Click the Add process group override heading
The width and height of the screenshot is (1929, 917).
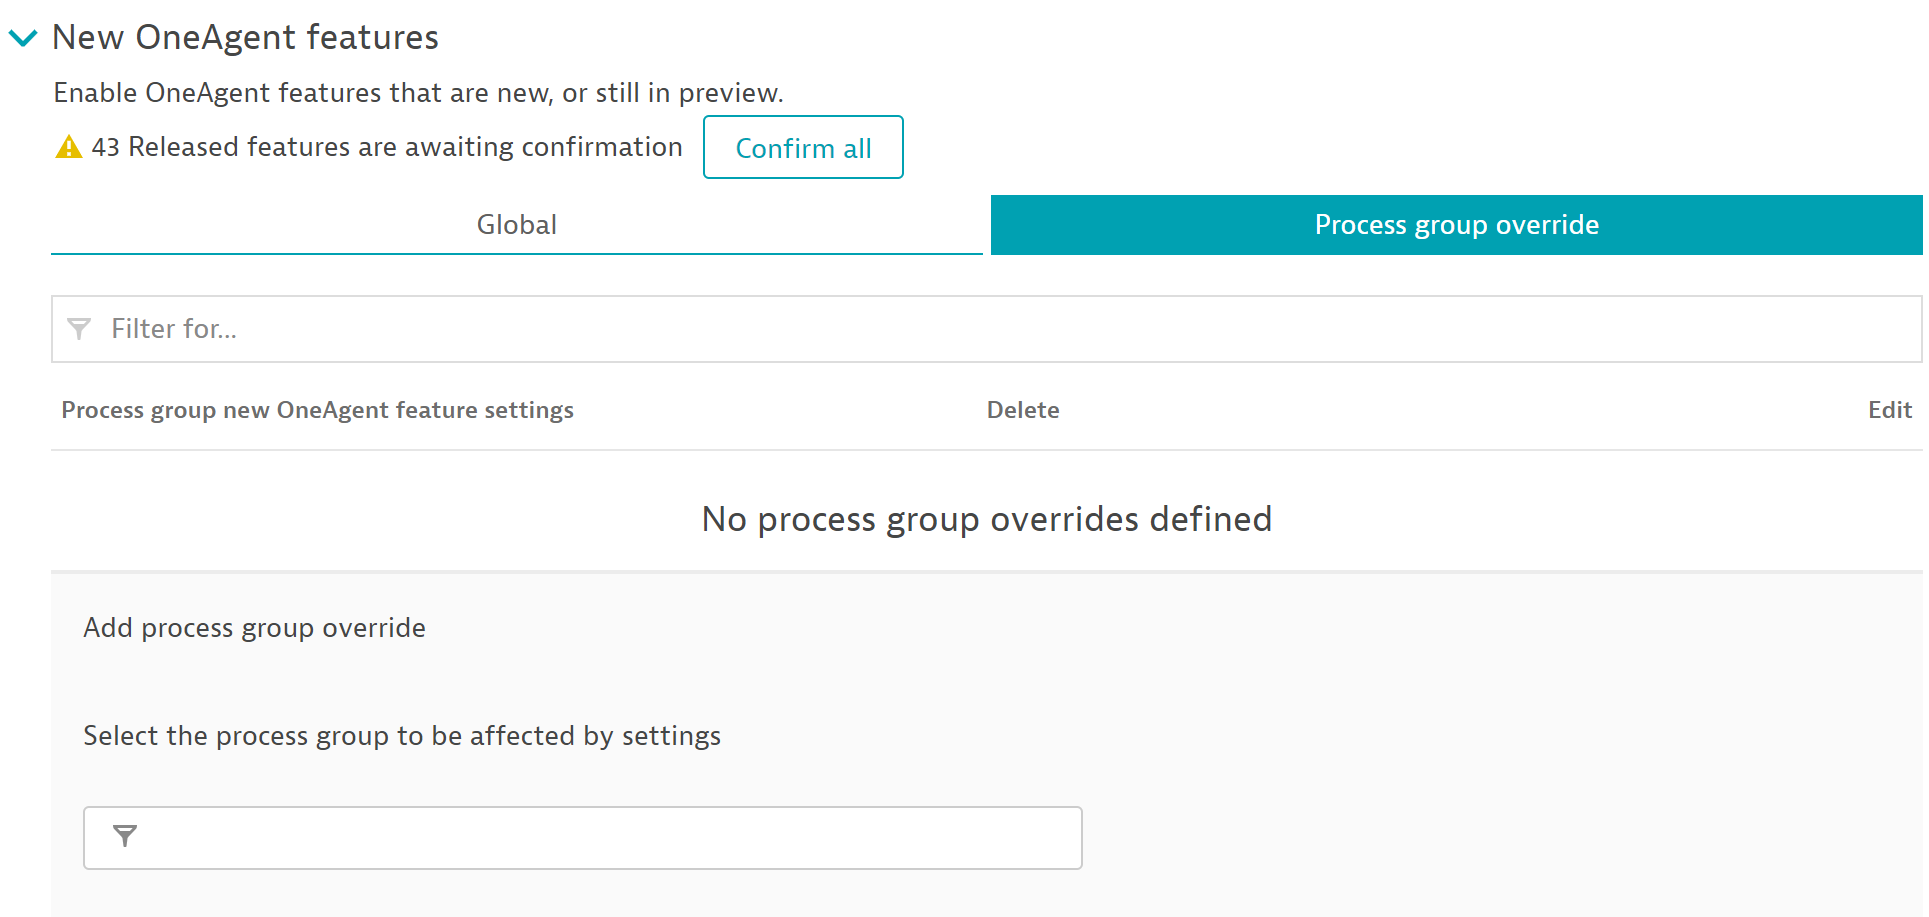coord(254,628)
